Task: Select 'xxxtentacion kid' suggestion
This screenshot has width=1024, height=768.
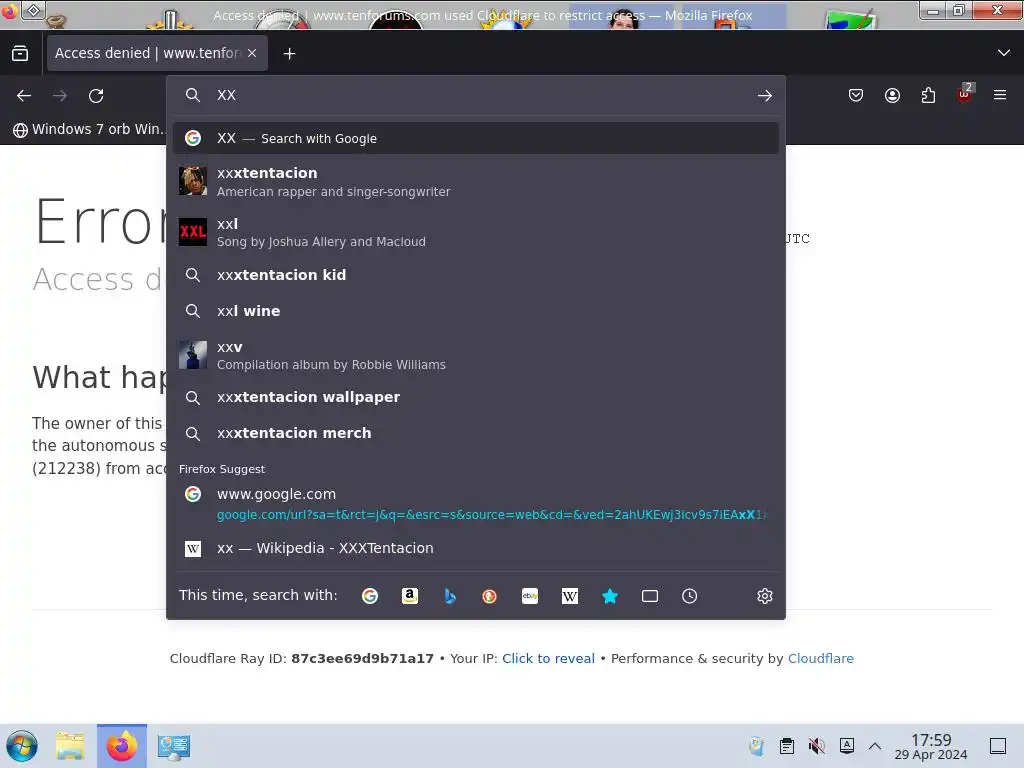Action: pos(475,275)
